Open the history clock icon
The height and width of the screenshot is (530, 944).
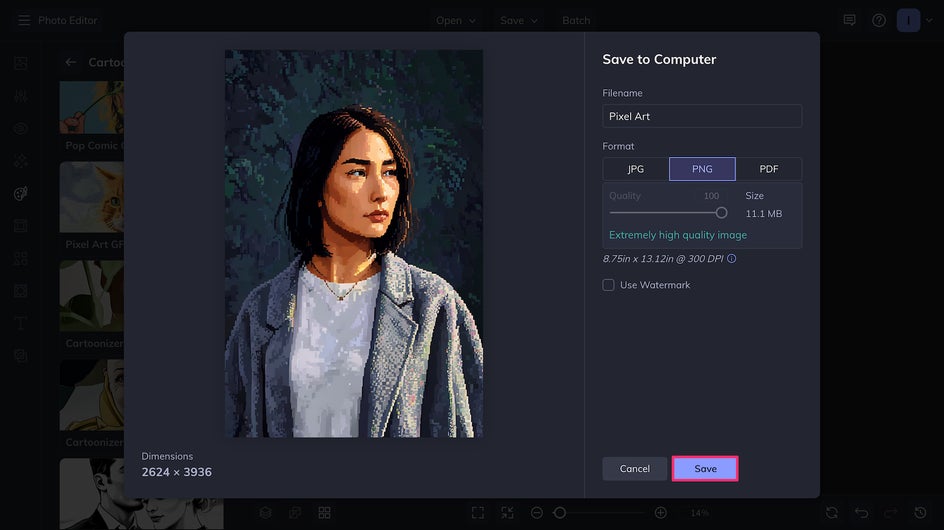(921, 513)
